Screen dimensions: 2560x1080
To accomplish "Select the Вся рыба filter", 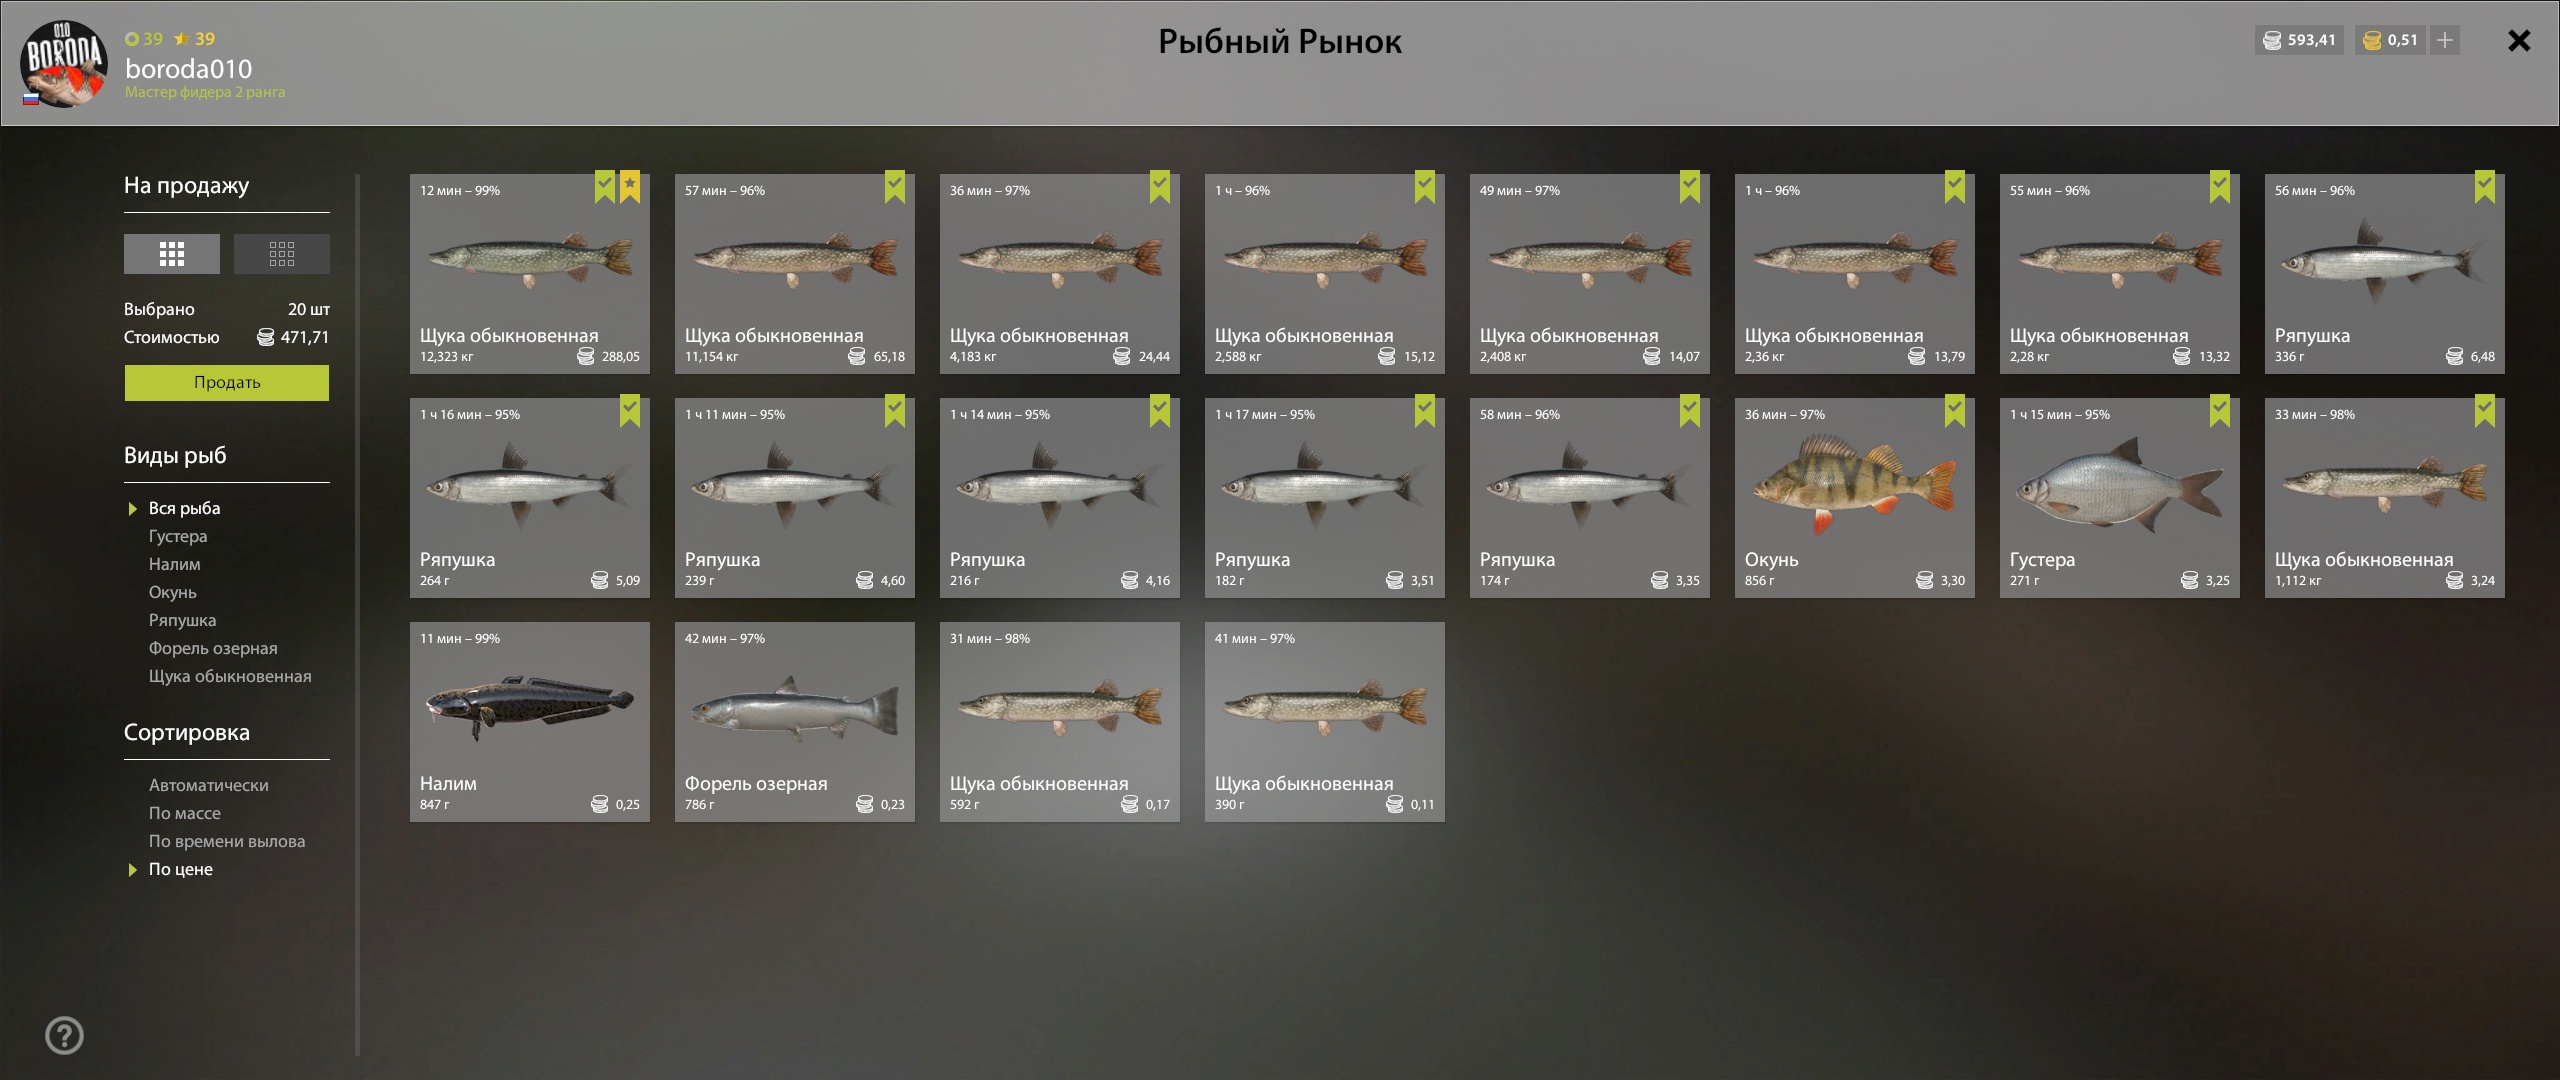I will 184,508.
